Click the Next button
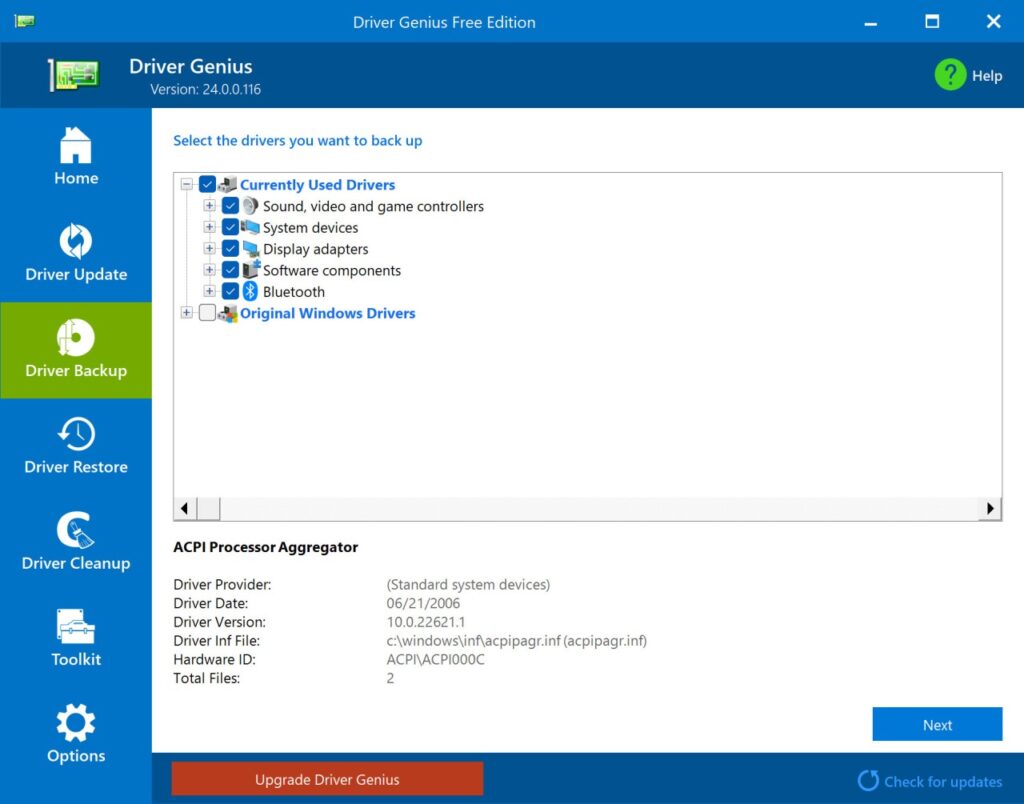The width and height of the screenshot is (1024, 804). click(937, 724)
